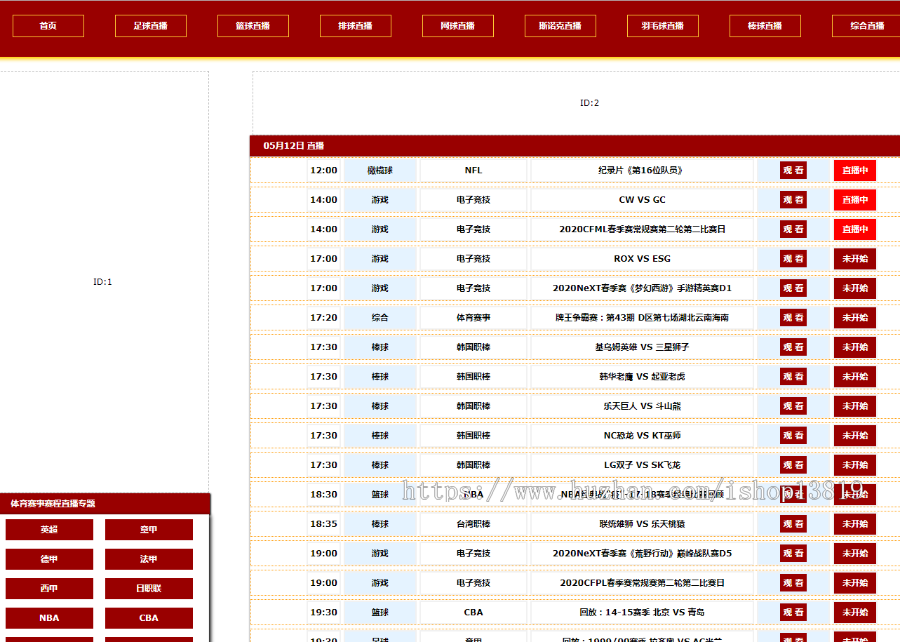Screen dimensions: 900x642
Task: Click the 橄榄球 category in the 12:00 row
Action: click(x=380, y=170)
